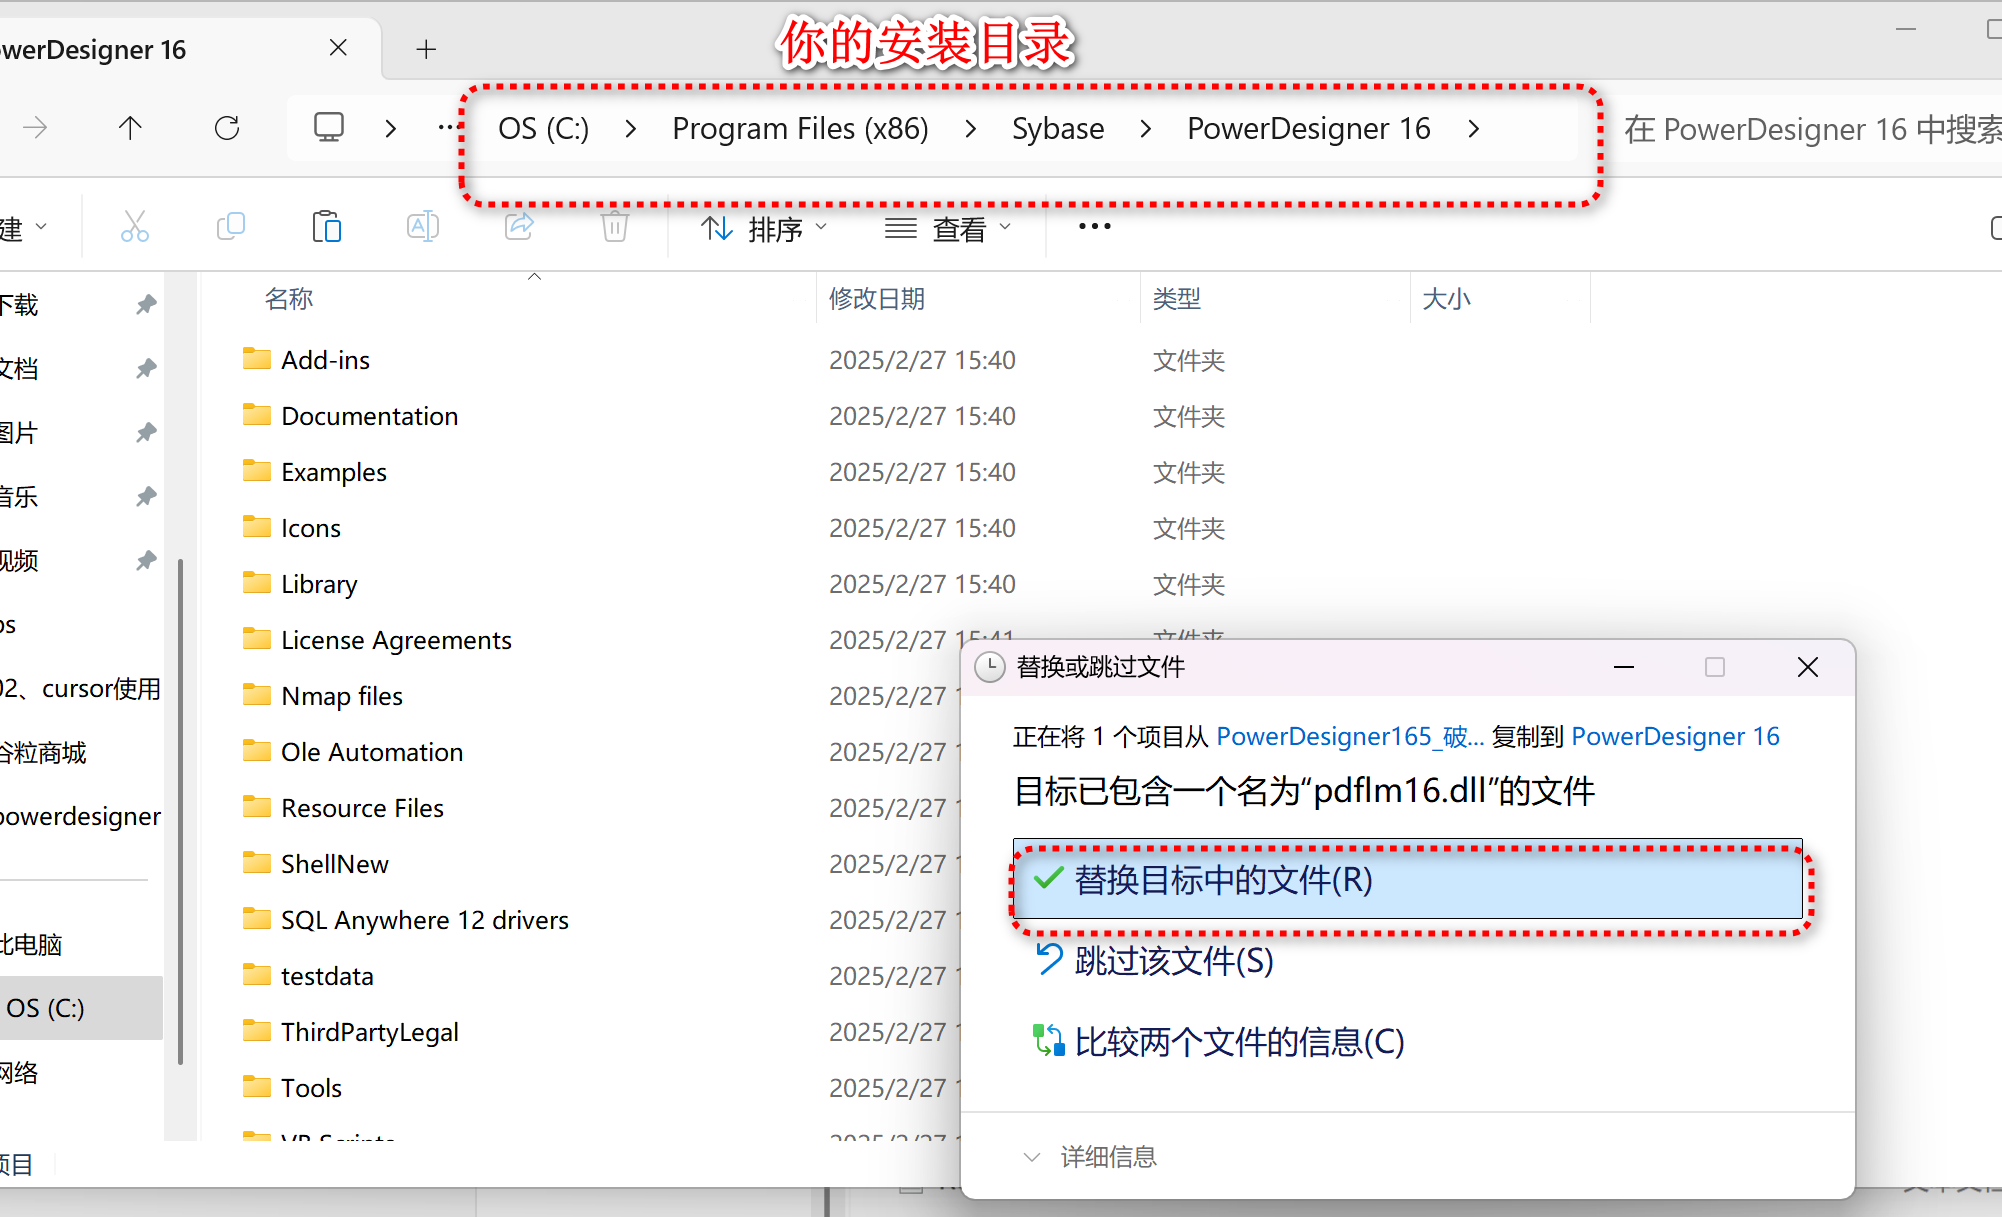Select OS (C:) in navigation sidebar
This screenshot has height=1217, width=2002.
point(46,1008)
